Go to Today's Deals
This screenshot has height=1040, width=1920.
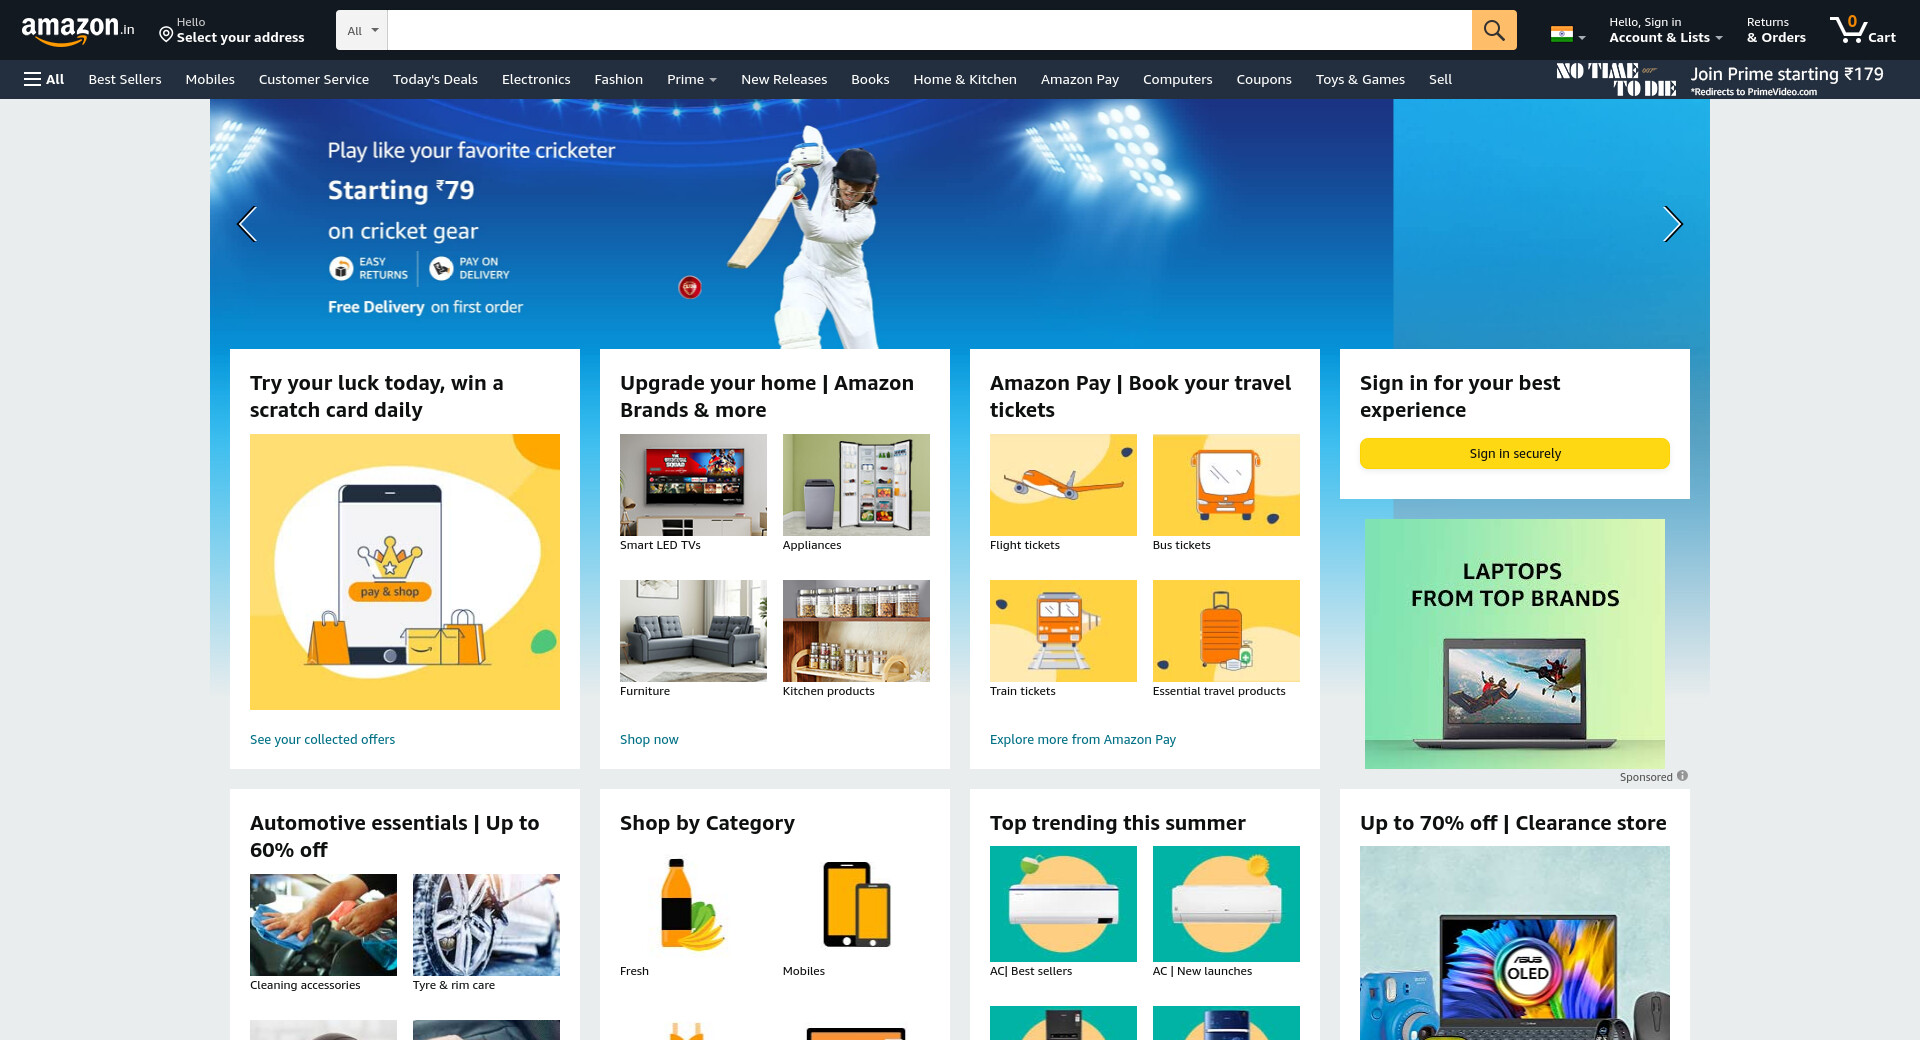tap(435, 79)
